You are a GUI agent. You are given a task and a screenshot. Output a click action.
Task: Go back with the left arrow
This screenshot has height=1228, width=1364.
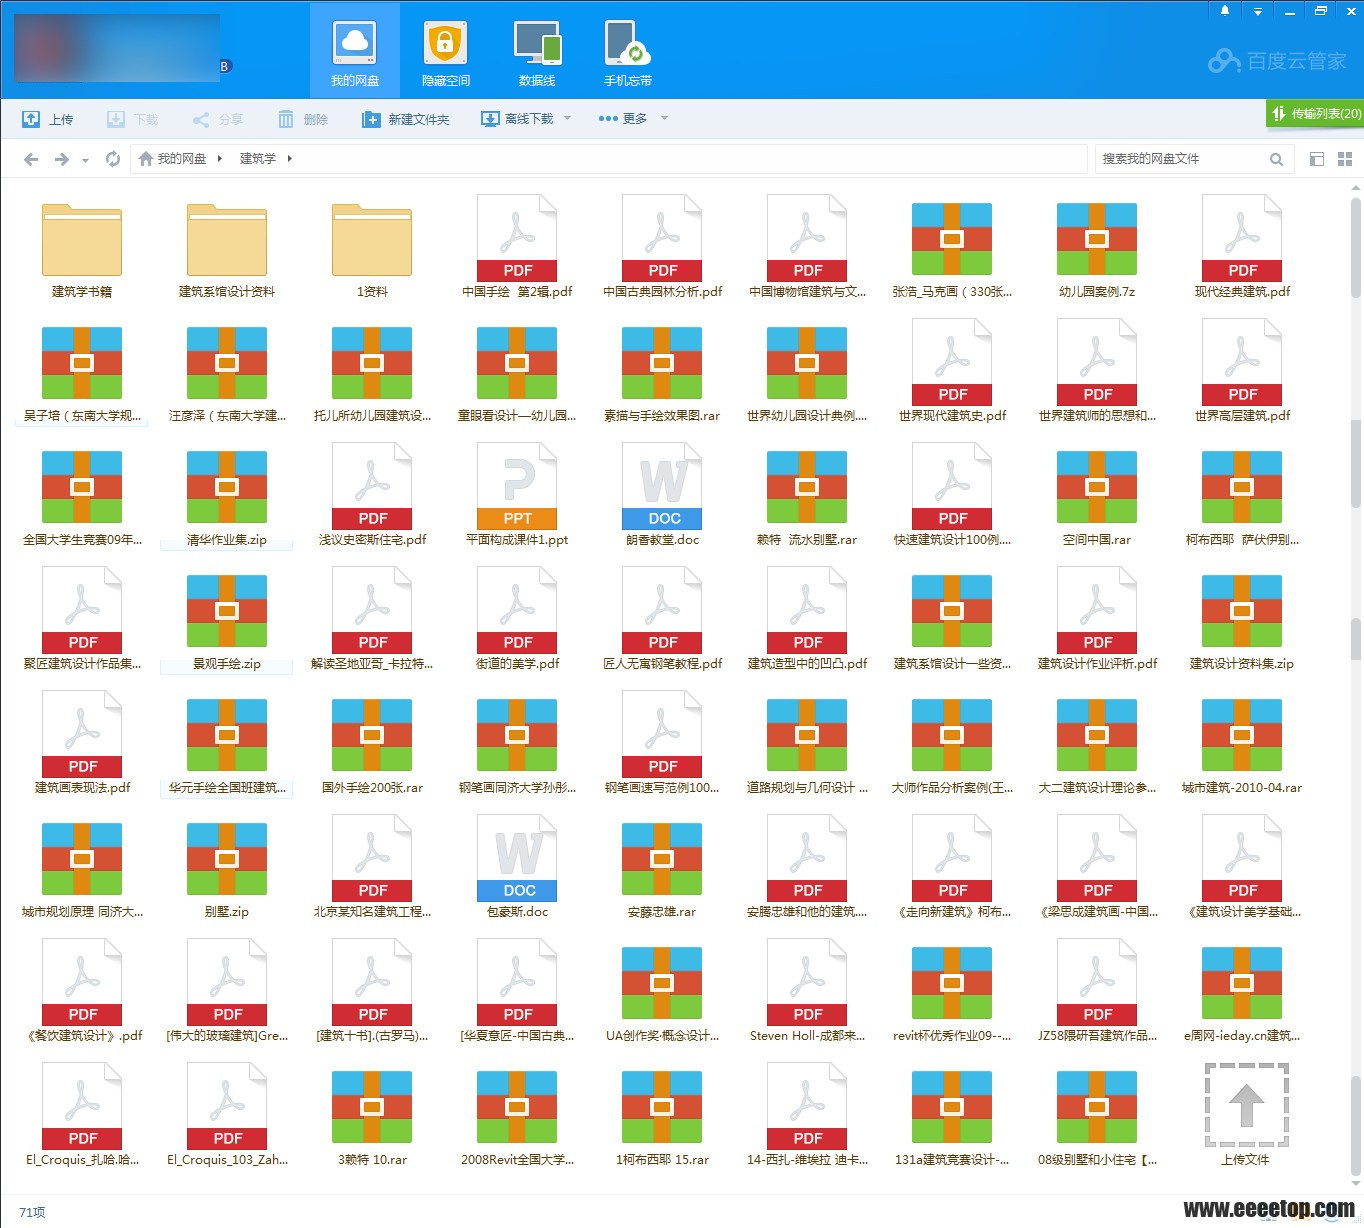(x=31, y=159)
